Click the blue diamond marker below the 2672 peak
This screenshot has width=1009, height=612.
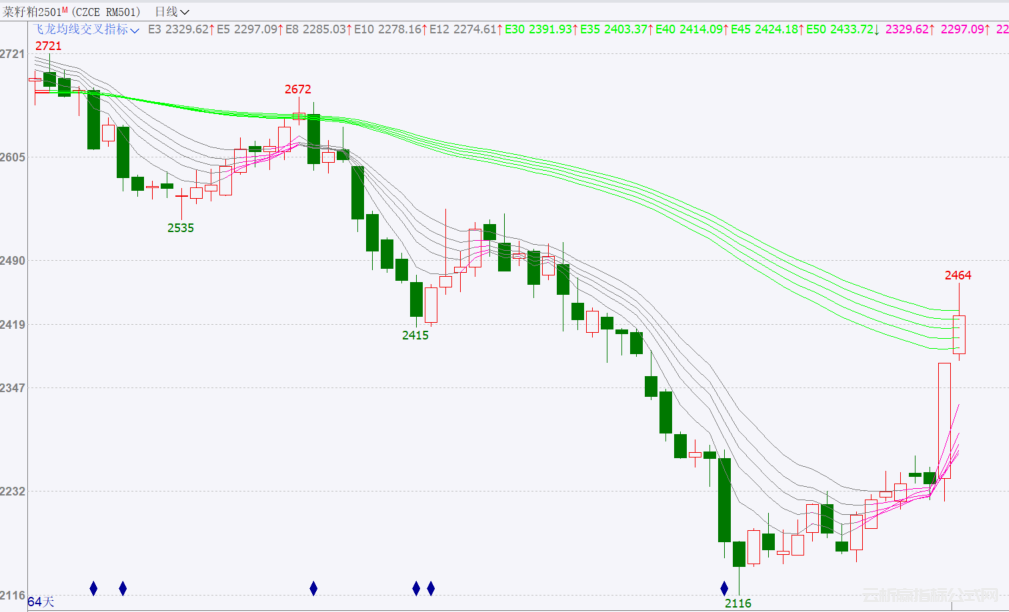[313, 588]
